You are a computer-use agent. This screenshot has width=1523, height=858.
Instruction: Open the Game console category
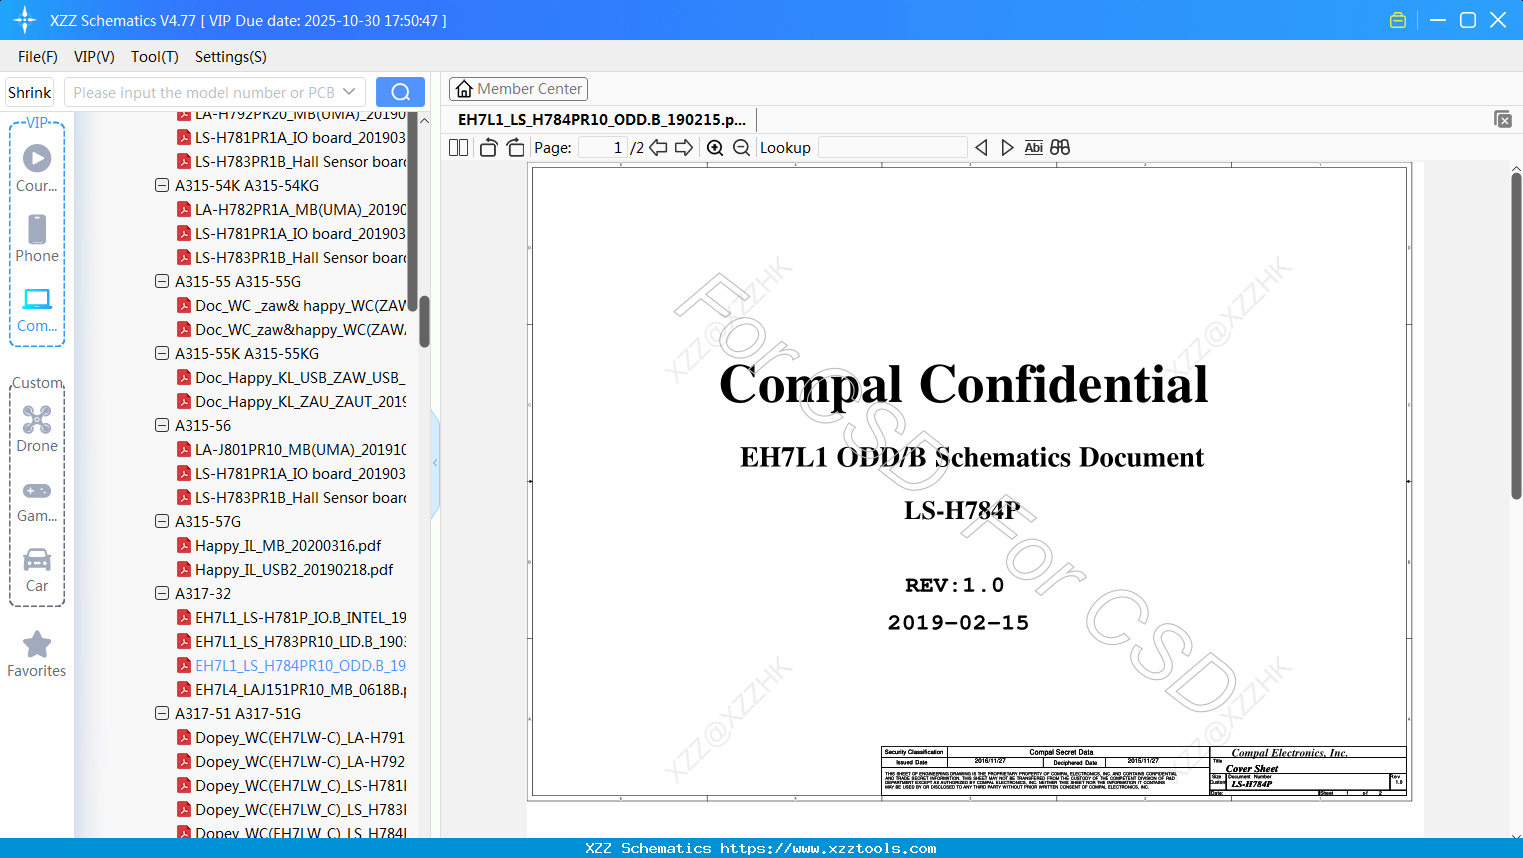click(x=37, y=501)
